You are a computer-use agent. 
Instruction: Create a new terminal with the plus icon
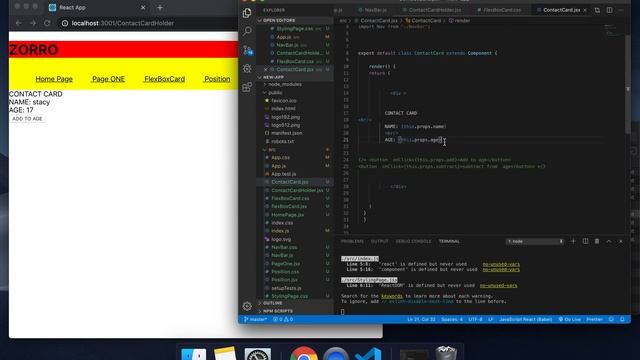point(573,241)
